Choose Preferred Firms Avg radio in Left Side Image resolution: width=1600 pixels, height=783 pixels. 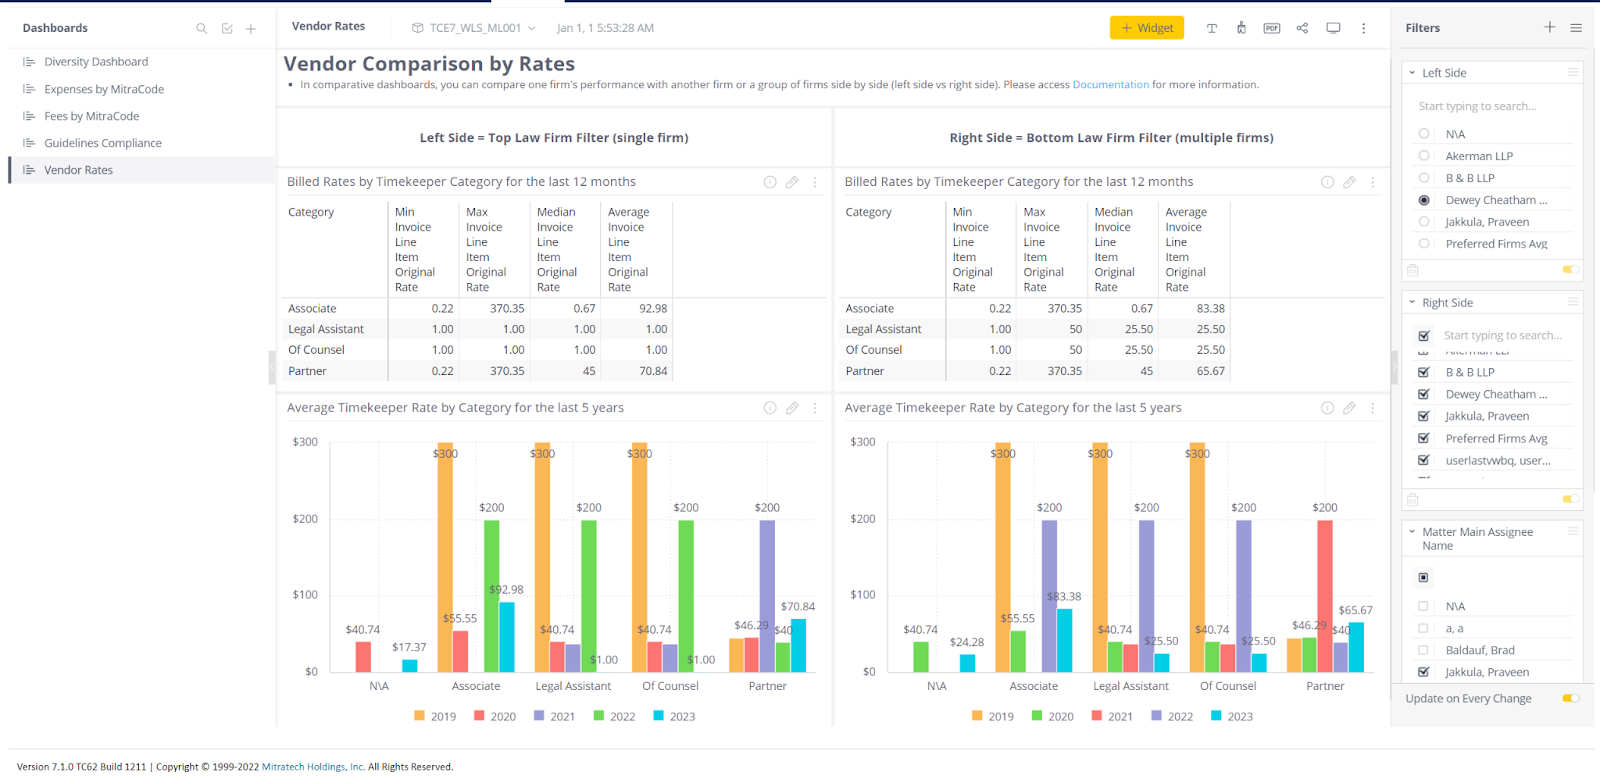(1424, 244)
